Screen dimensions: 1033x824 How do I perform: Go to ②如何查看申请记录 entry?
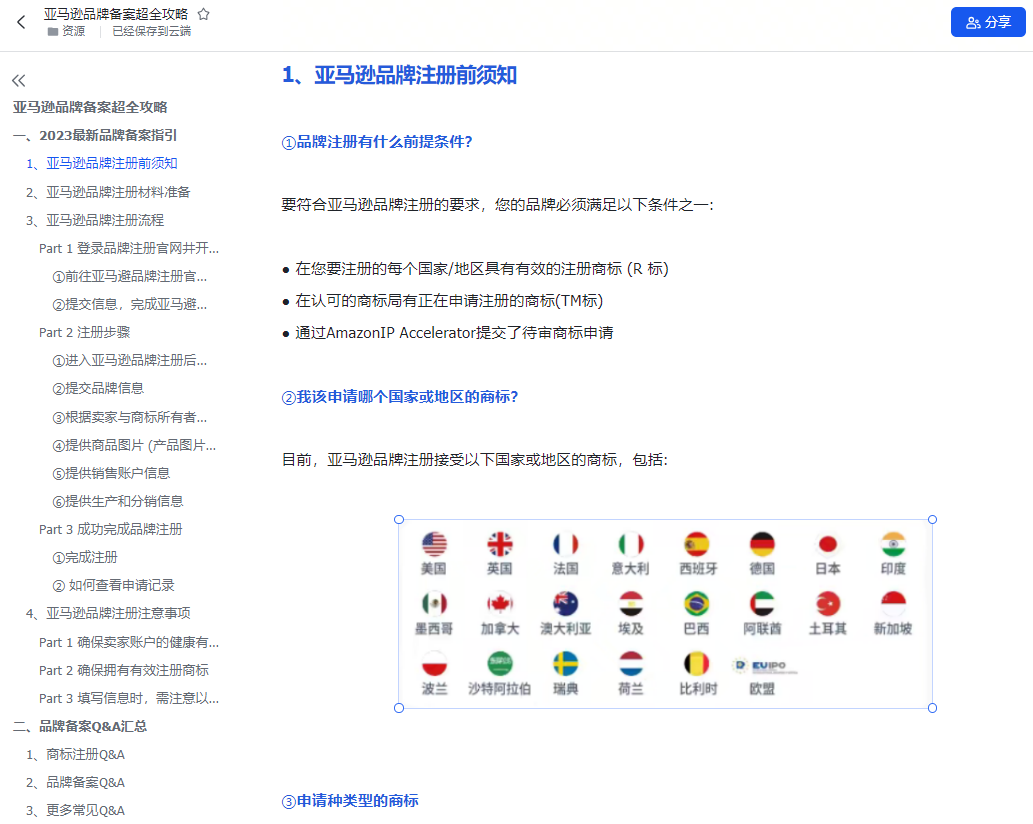click(113, 586)
